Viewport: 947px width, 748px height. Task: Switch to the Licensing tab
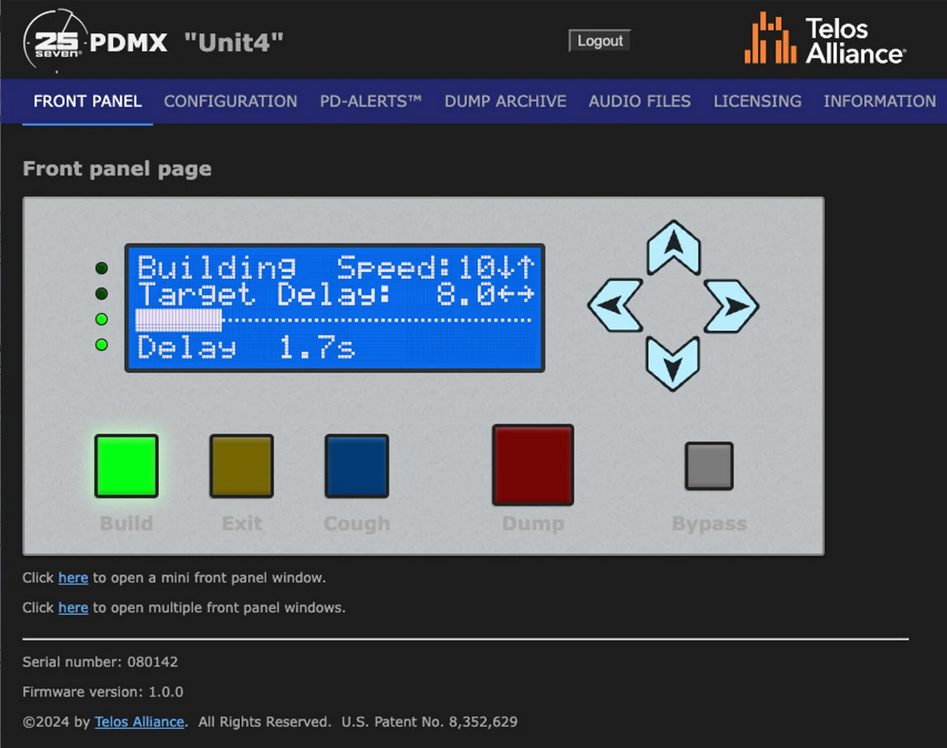[757, 101]
